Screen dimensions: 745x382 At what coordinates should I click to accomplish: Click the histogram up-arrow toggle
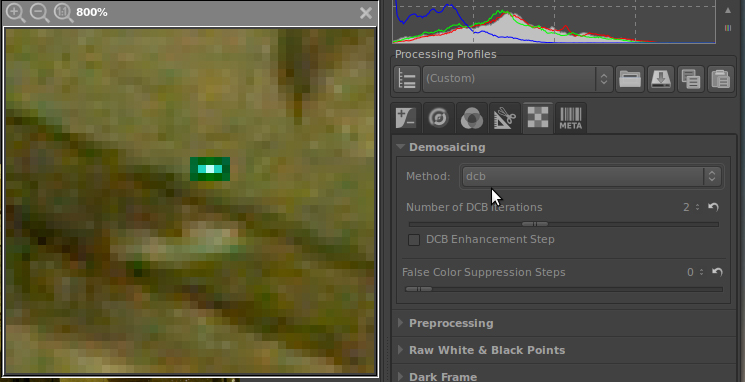click(x=728, y=10)
